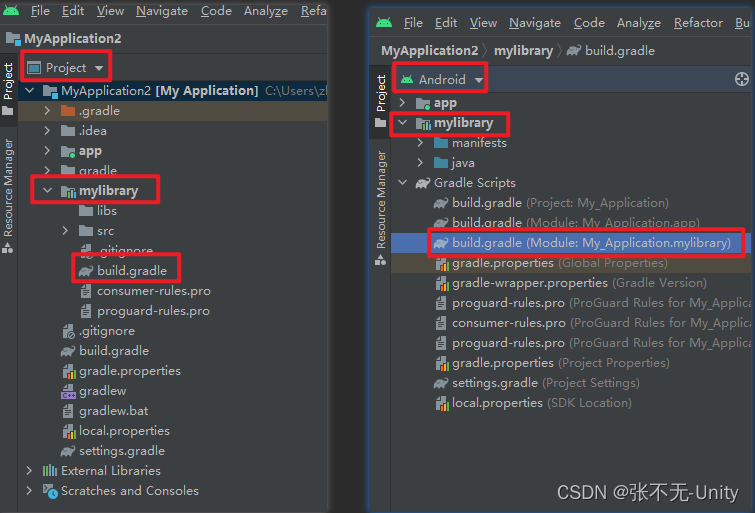Open View menu in left window
Screen dimensions: 755x513
click(x=110, y=11)
